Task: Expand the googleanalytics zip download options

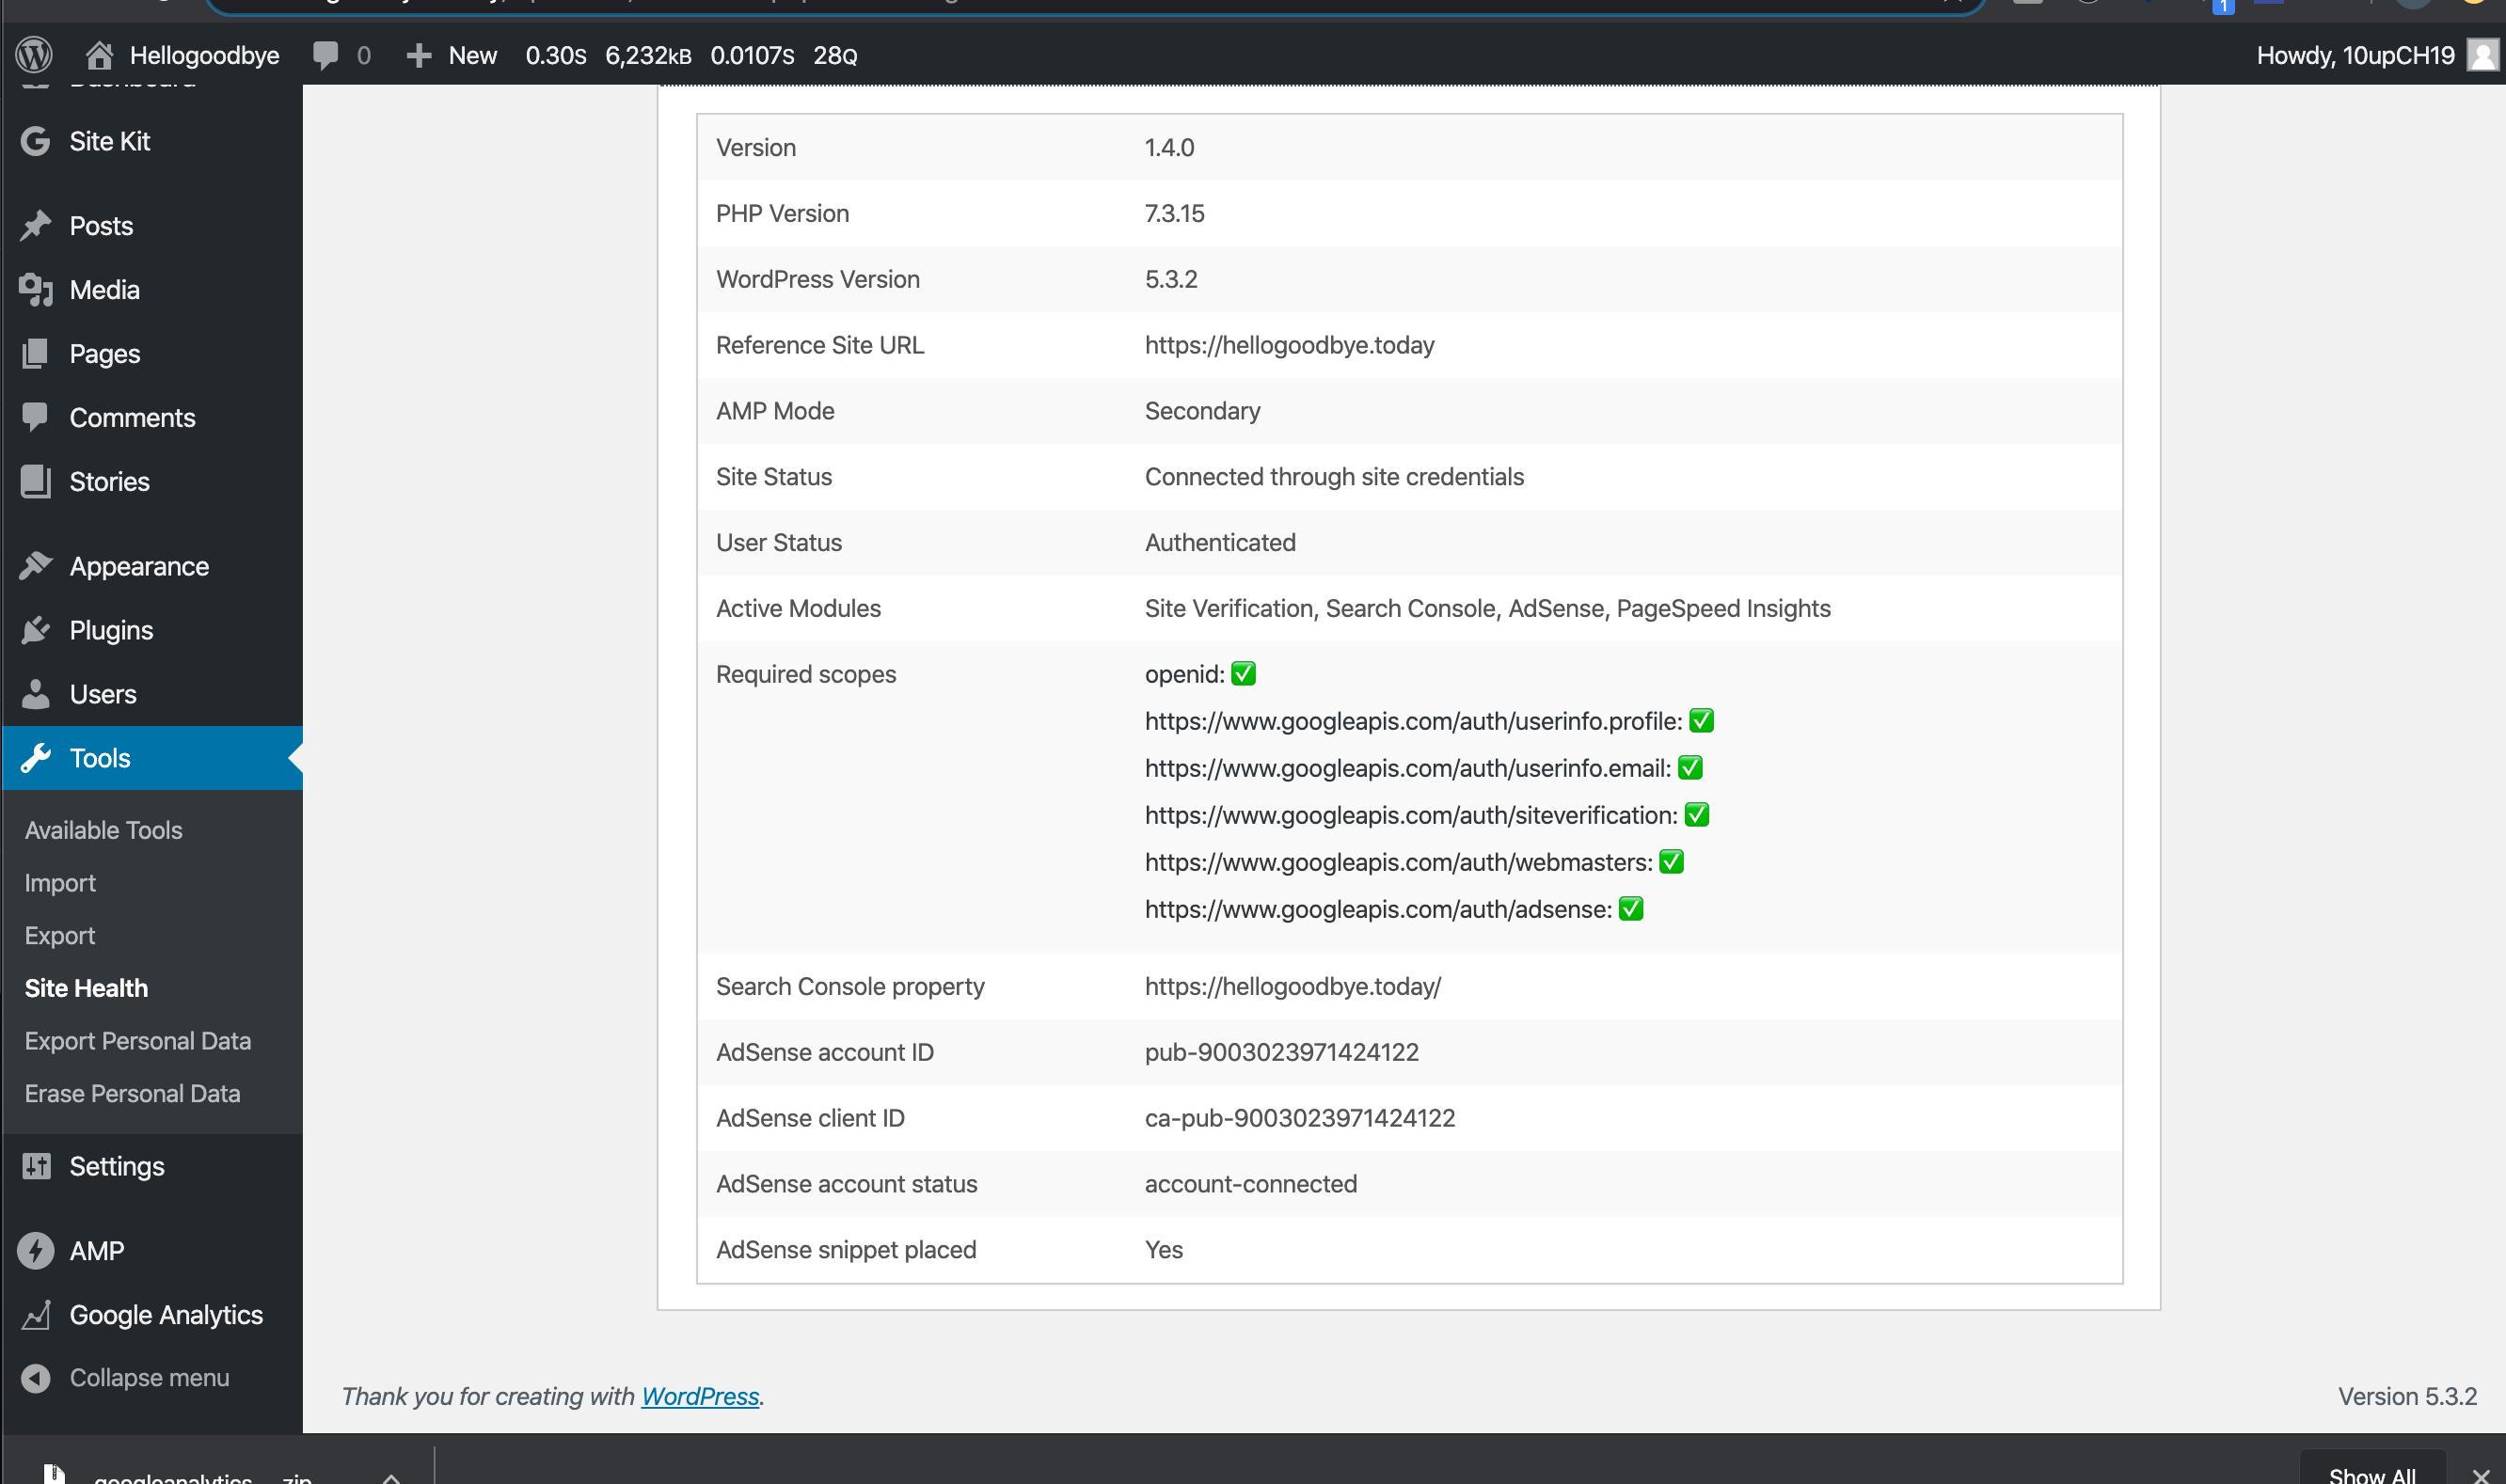Action: [391, 1477]
